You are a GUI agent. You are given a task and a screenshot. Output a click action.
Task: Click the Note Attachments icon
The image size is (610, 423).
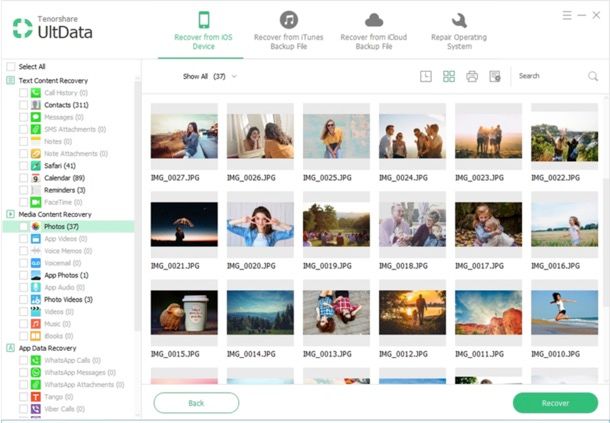[36, 154]
